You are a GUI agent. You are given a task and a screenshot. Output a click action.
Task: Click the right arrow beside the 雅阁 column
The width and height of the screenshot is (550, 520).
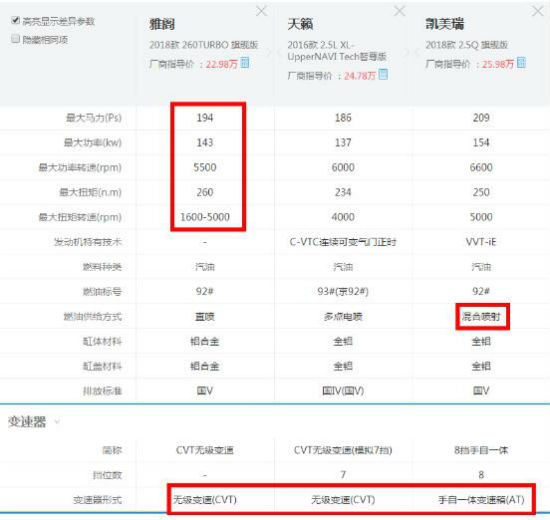pos(269,53)
